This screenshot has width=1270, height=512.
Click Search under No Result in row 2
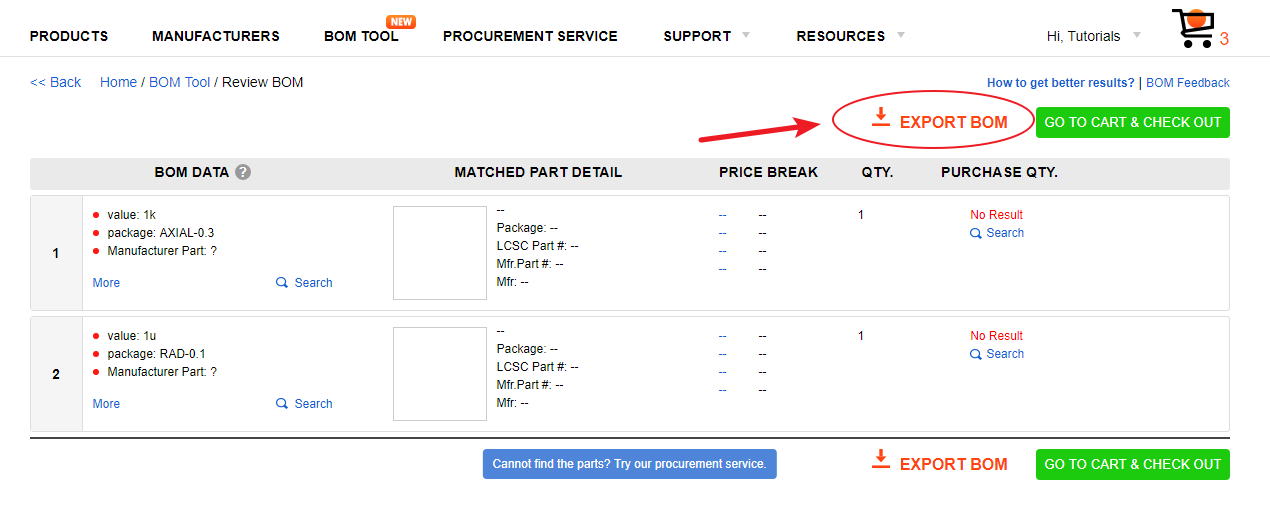tap(997, 354)
